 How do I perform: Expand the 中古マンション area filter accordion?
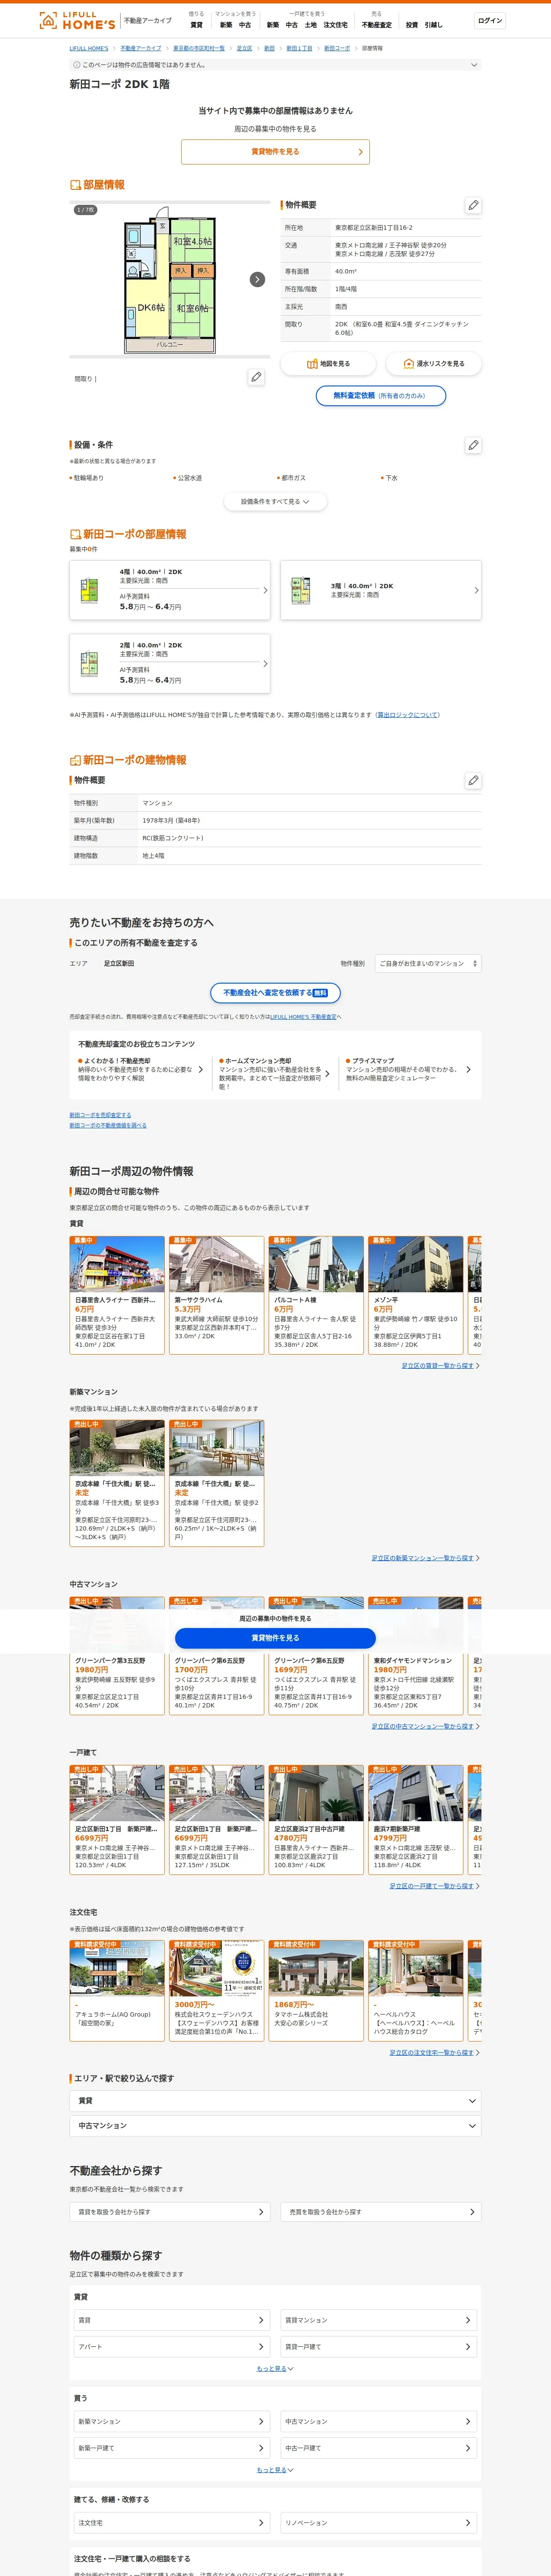click(x=275, y=2126)
